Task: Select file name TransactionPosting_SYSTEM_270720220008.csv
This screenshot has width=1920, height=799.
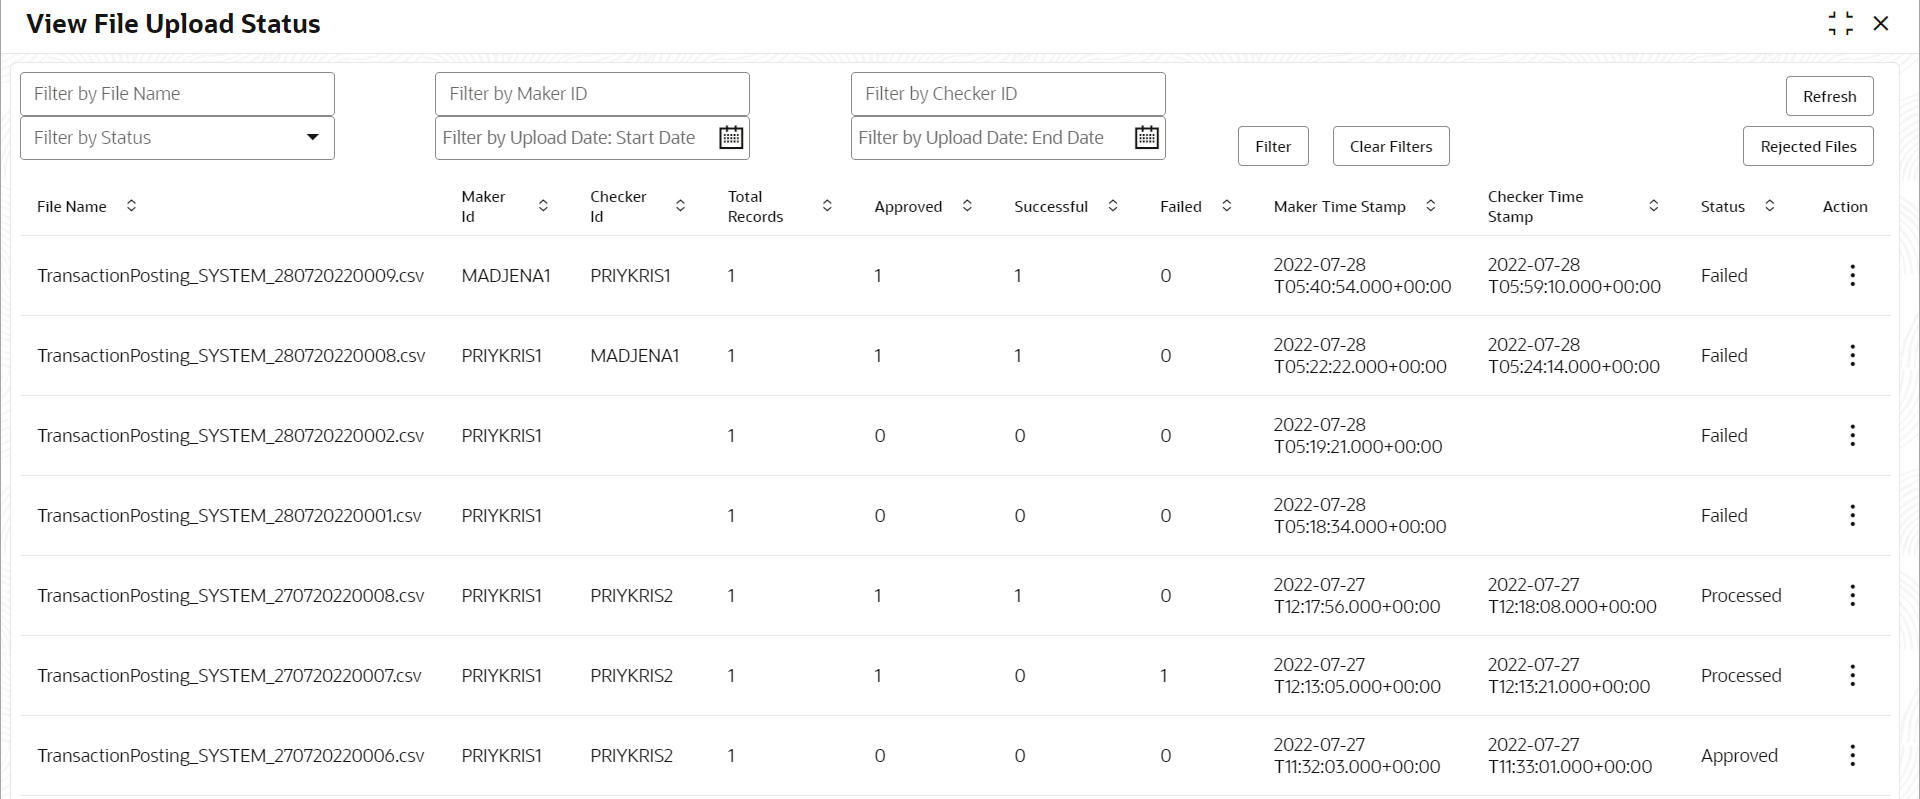Action: pos(231,596)
